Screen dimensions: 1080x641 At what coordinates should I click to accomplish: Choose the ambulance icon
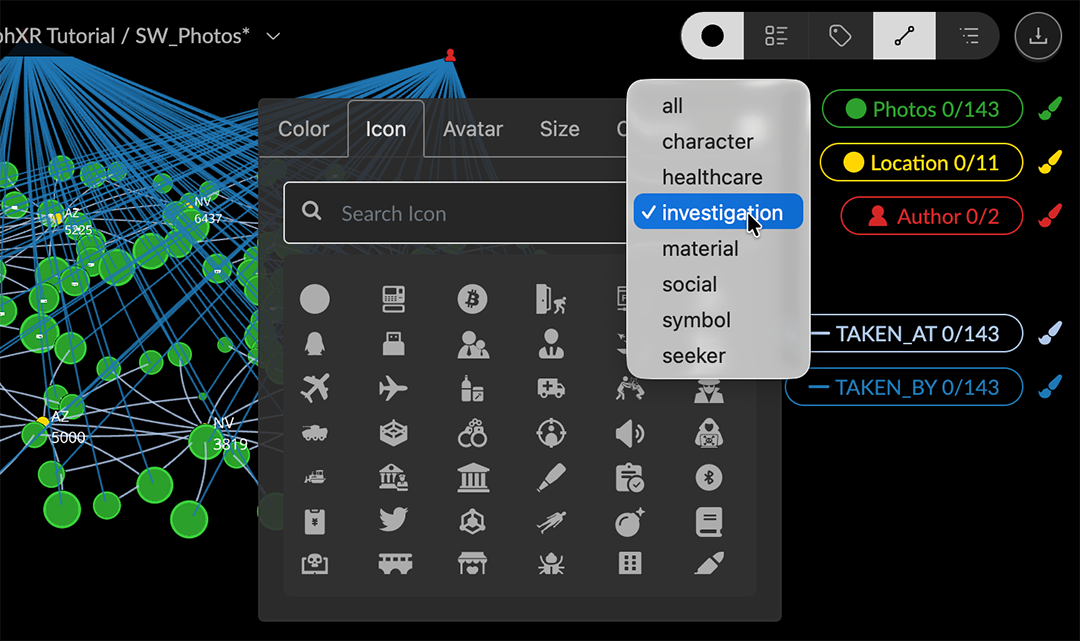[x=550, y=388]
